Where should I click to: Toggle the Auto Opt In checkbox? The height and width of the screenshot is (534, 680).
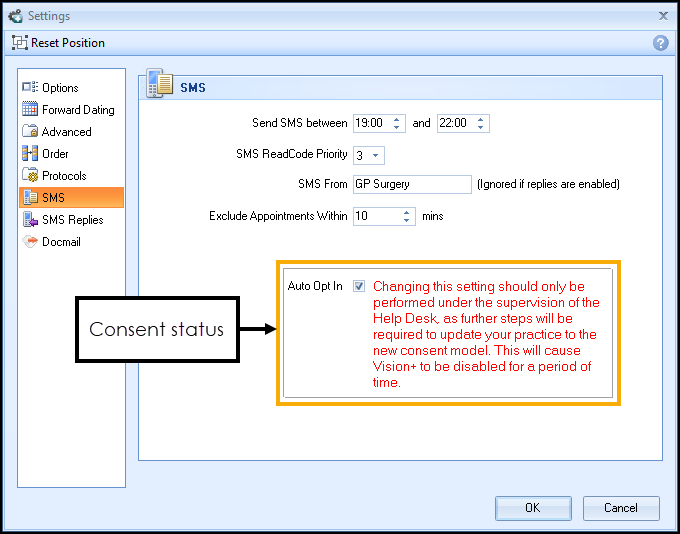point(359,286)
